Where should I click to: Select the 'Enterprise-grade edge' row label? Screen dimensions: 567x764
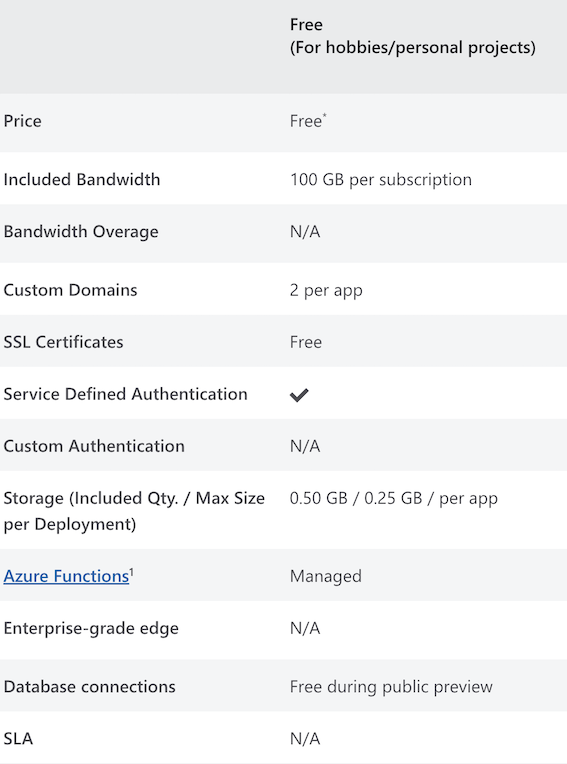91,629
